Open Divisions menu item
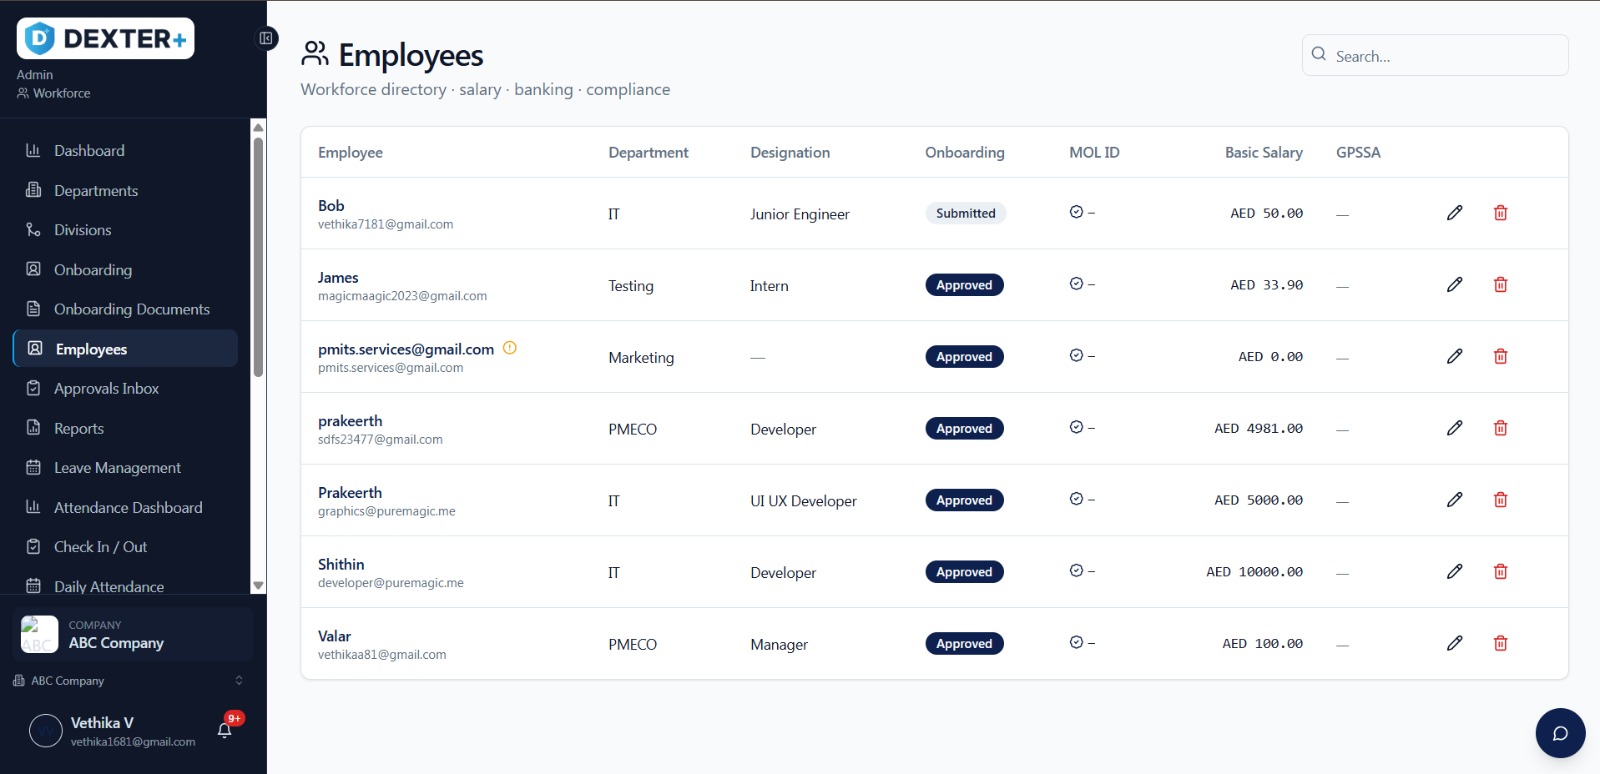 pos(125,230)
